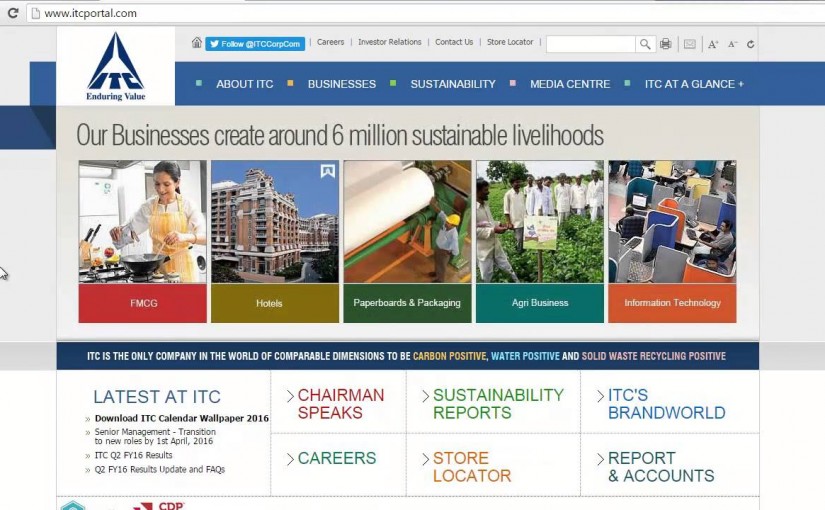Click chevron beside large CAREERS

click(x=290, y=459)
